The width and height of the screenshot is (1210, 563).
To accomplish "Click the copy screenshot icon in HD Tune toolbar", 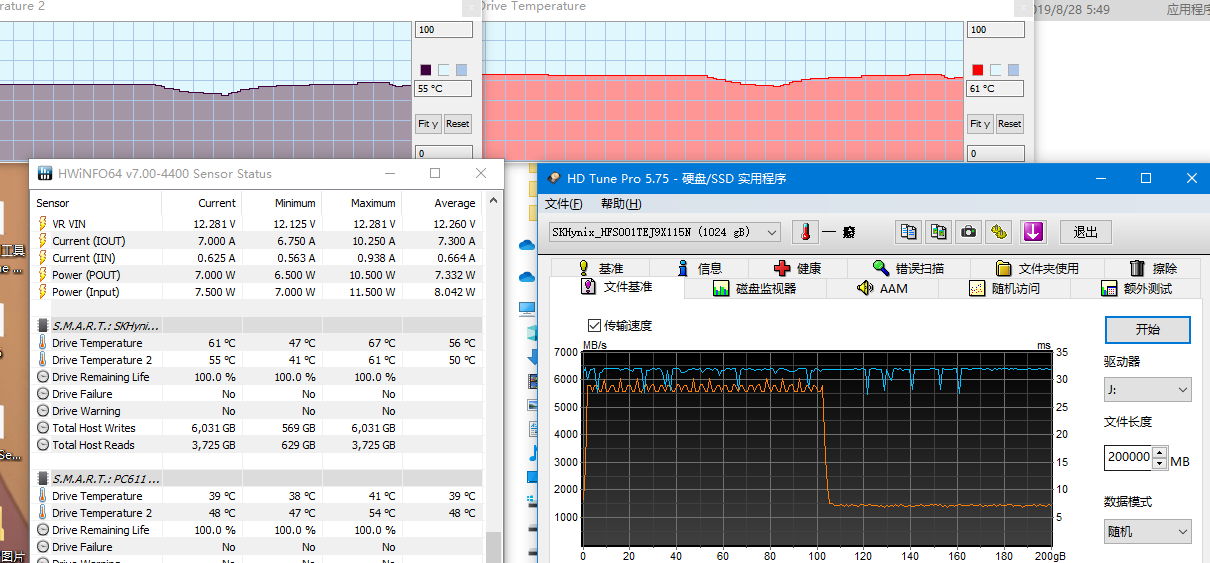I will coord(937,232).
